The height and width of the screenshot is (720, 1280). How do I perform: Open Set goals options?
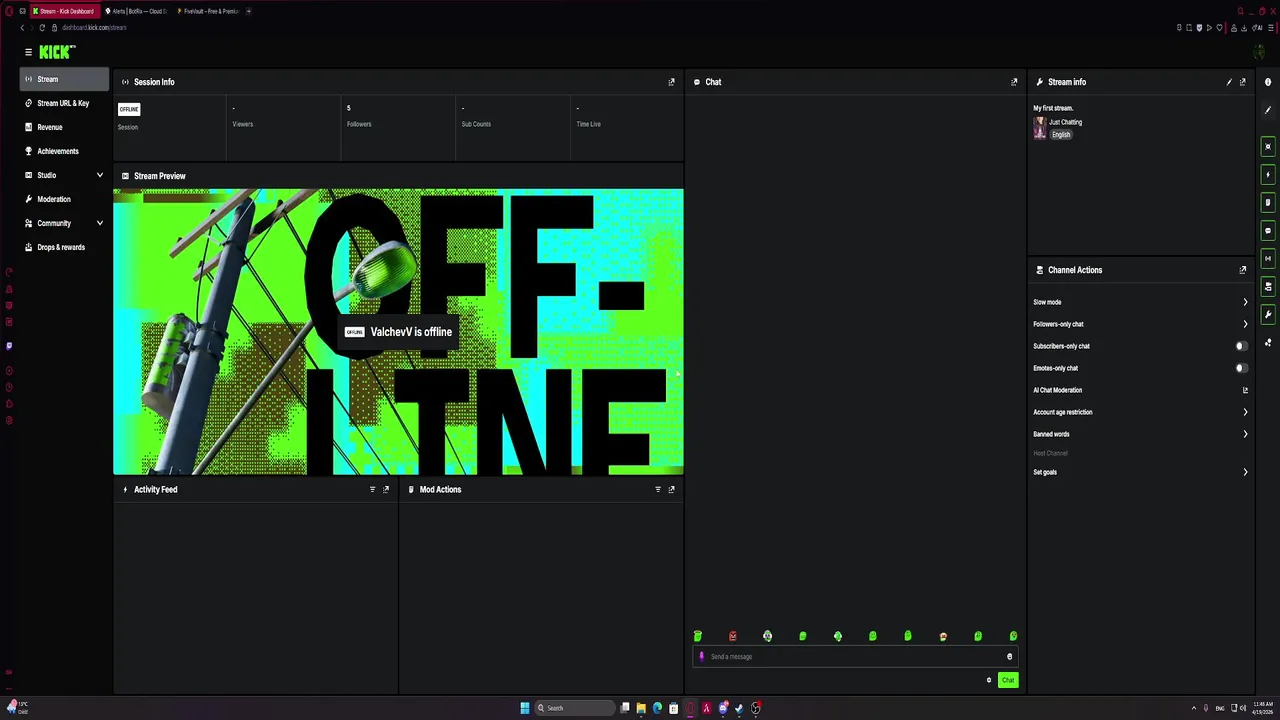[x=1141, y=472]
